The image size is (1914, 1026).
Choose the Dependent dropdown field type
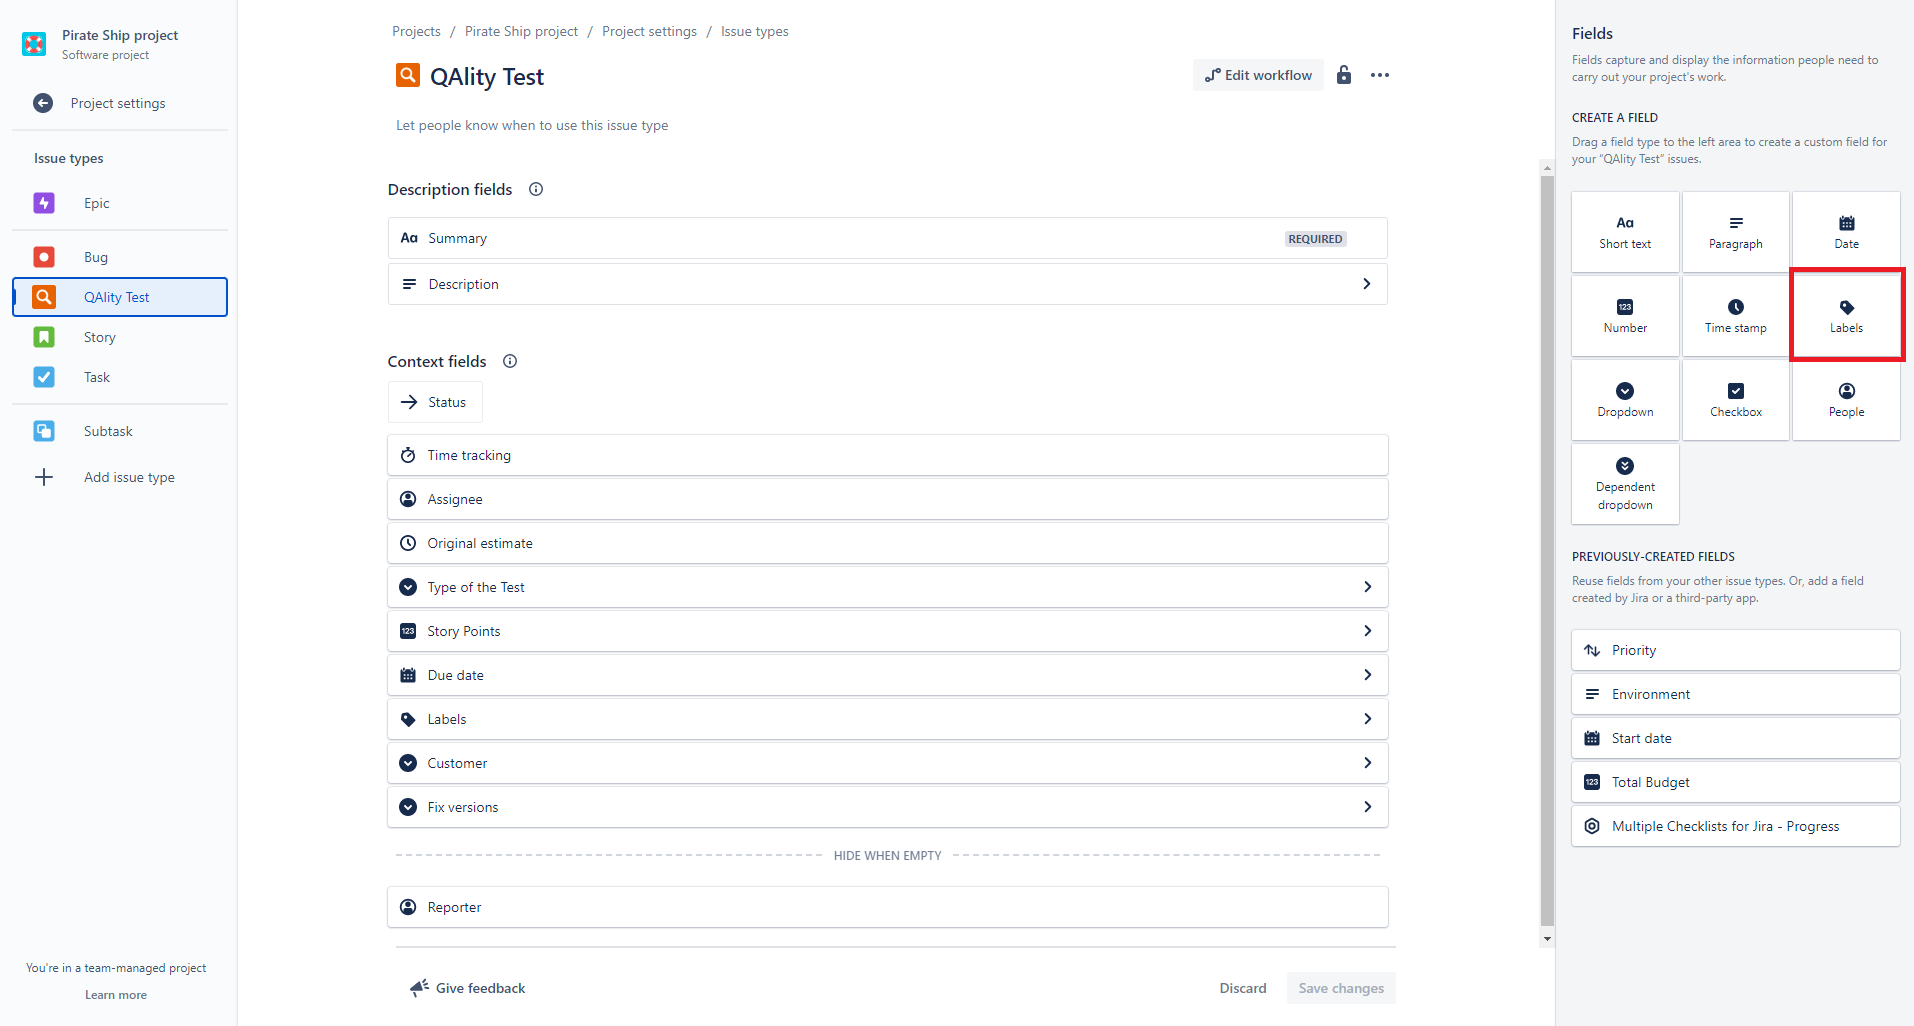[1625, 484]
